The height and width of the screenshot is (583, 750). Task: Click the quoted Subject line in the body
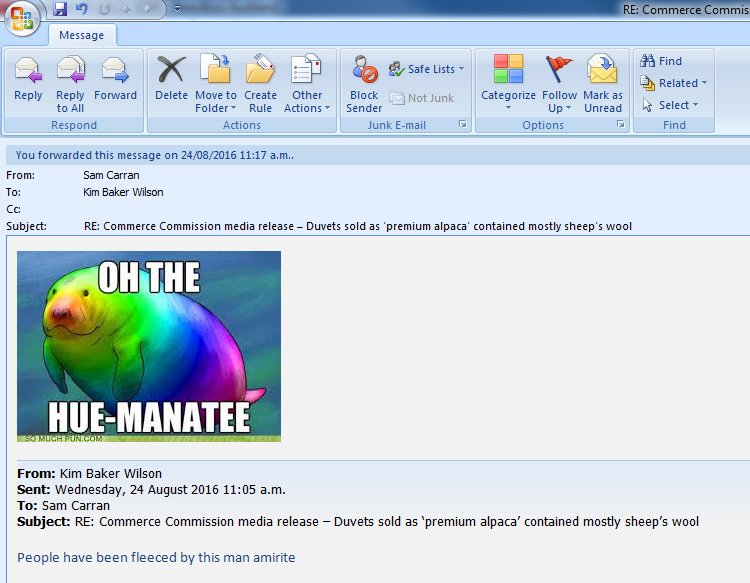pyautogui.click(x=358, y=522)
